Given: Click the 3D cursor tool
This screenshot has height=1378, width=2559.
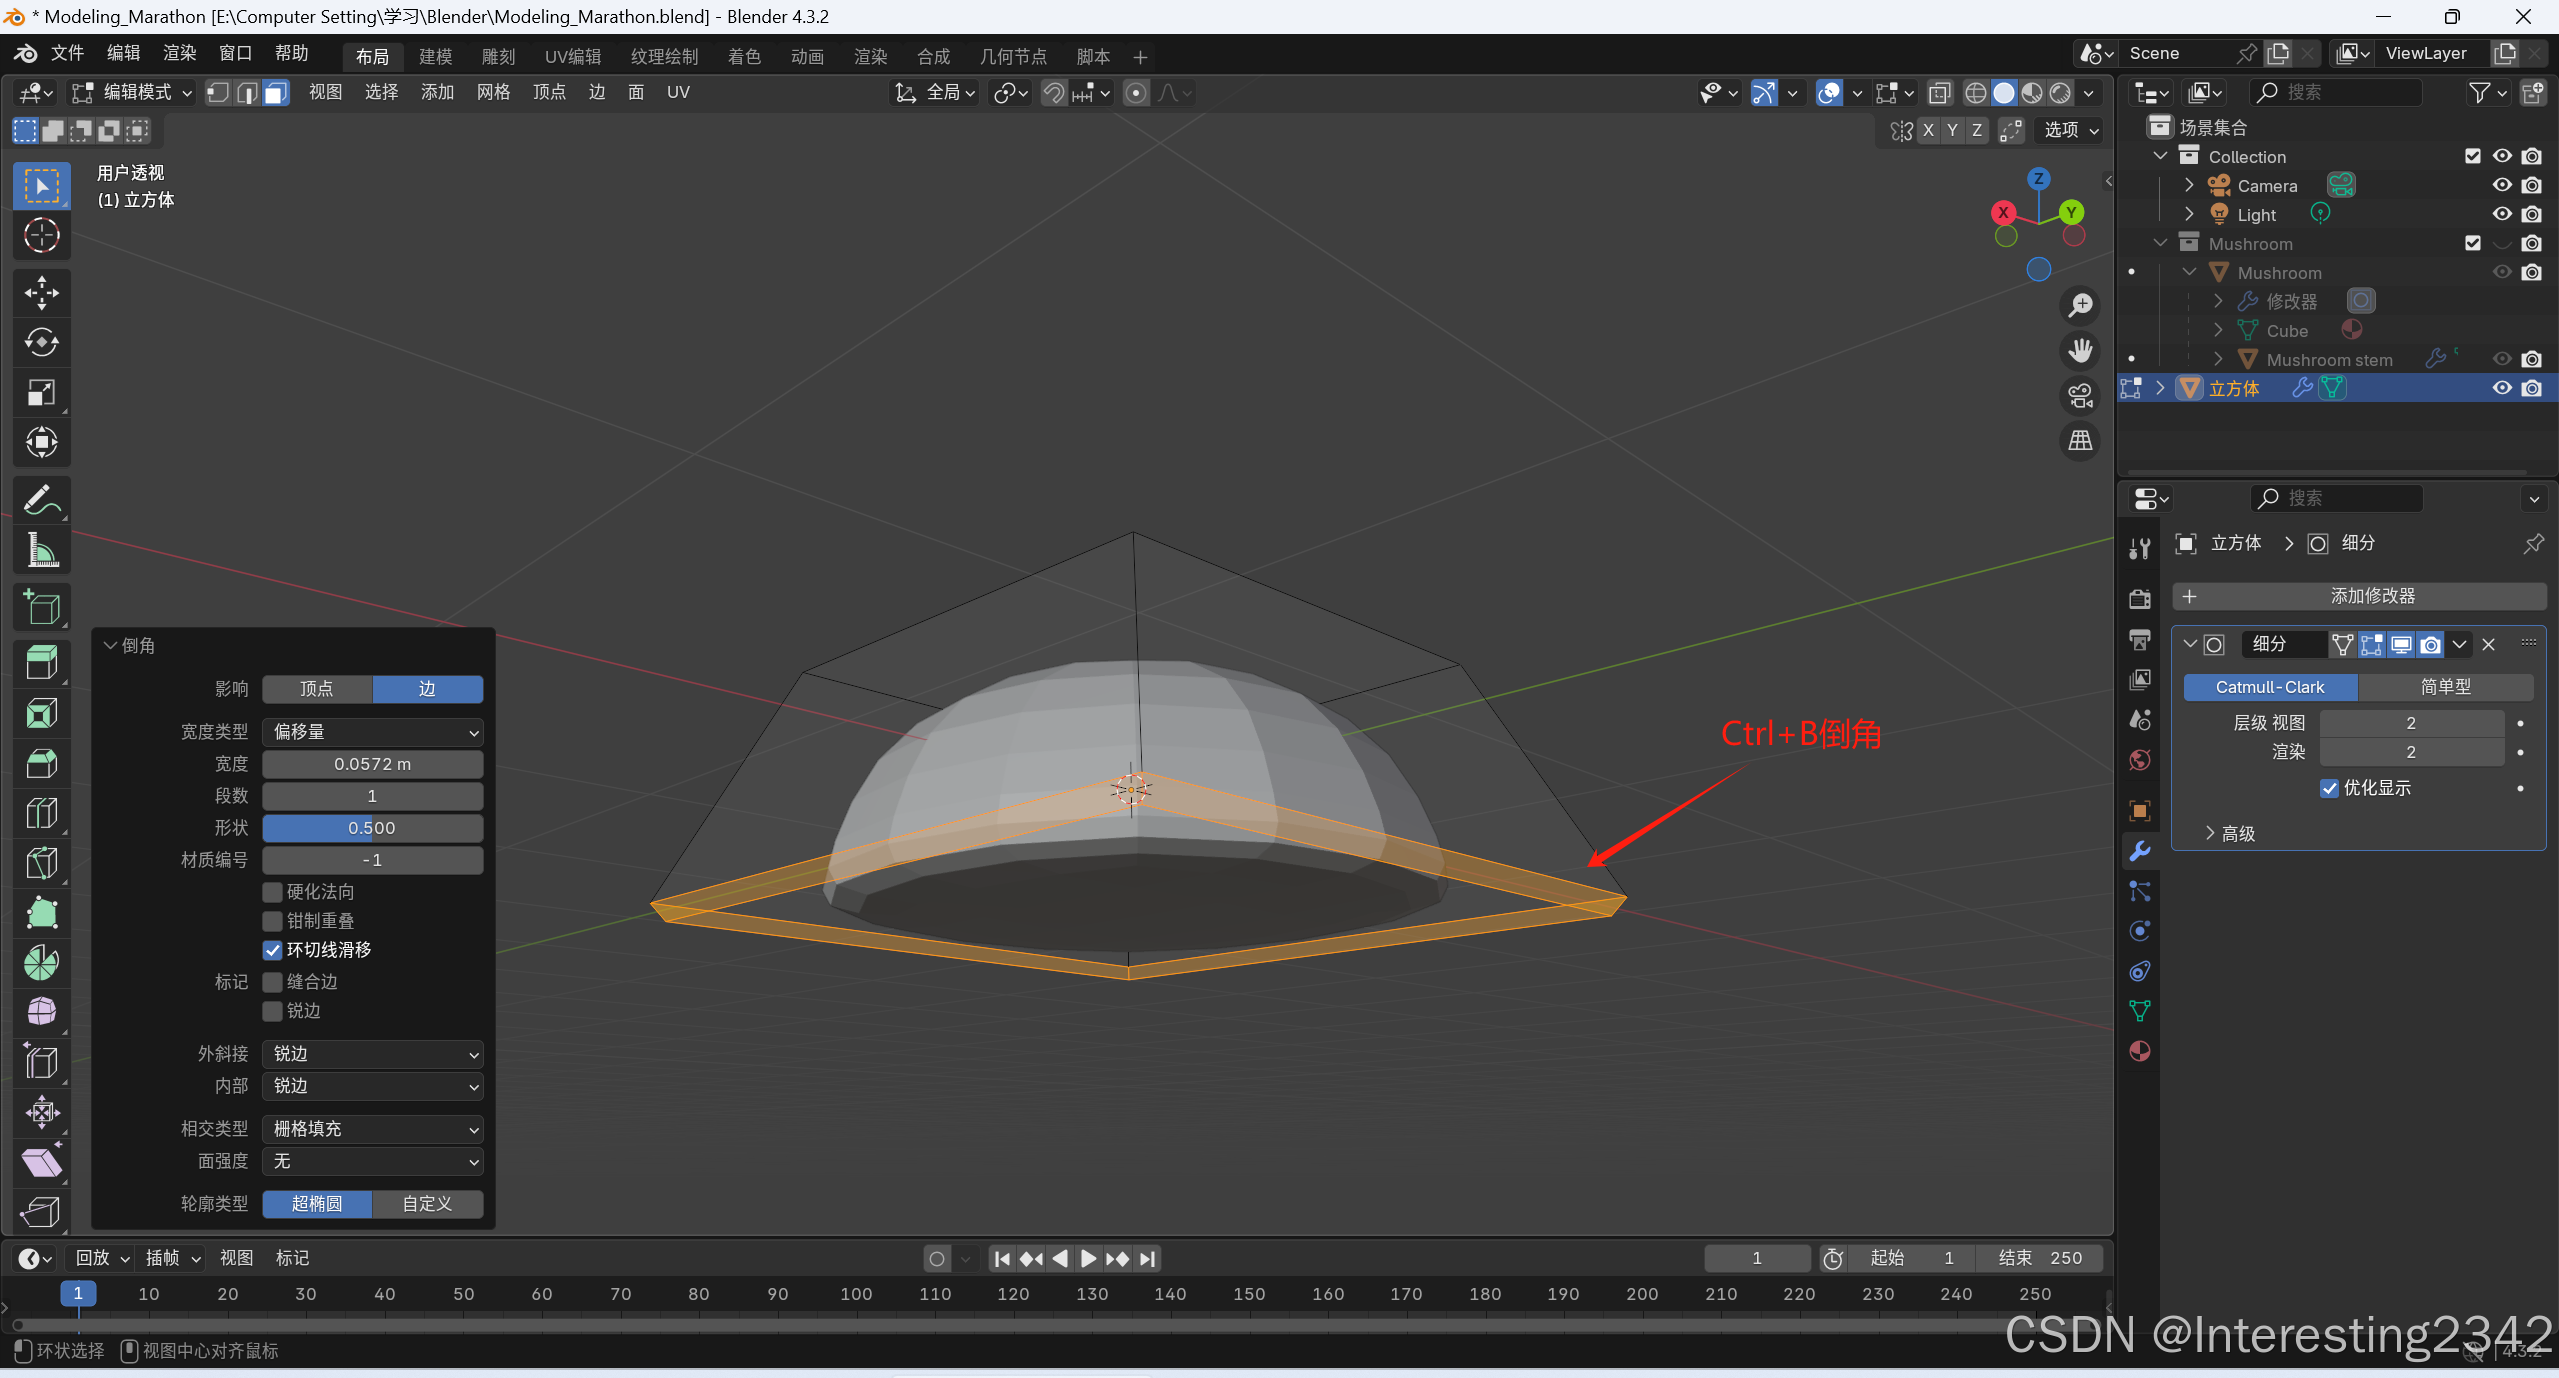Looking at the screenshot, I should pos(41,236).
